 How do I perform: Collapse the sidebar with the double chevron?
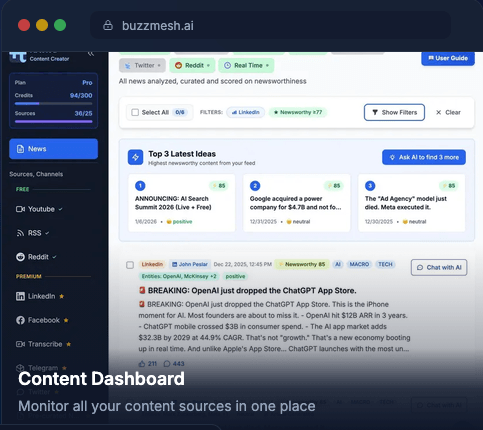[x=91, y=54]
